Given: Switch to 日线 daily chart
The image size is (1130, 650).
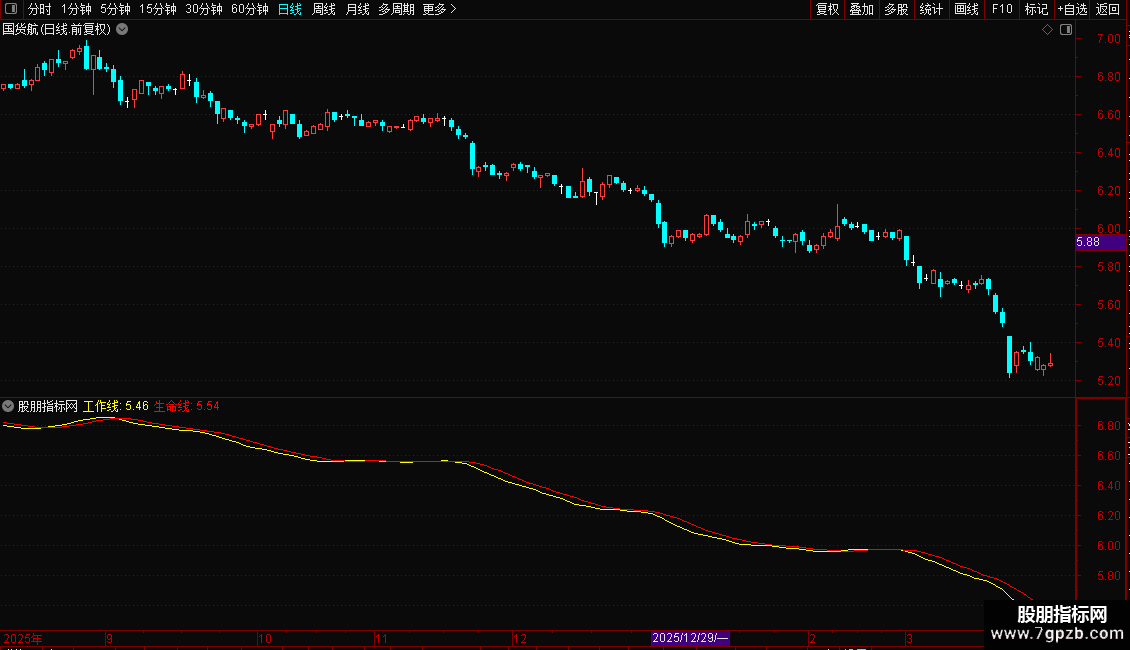Looking at the screenshot, I should (290, 9).
